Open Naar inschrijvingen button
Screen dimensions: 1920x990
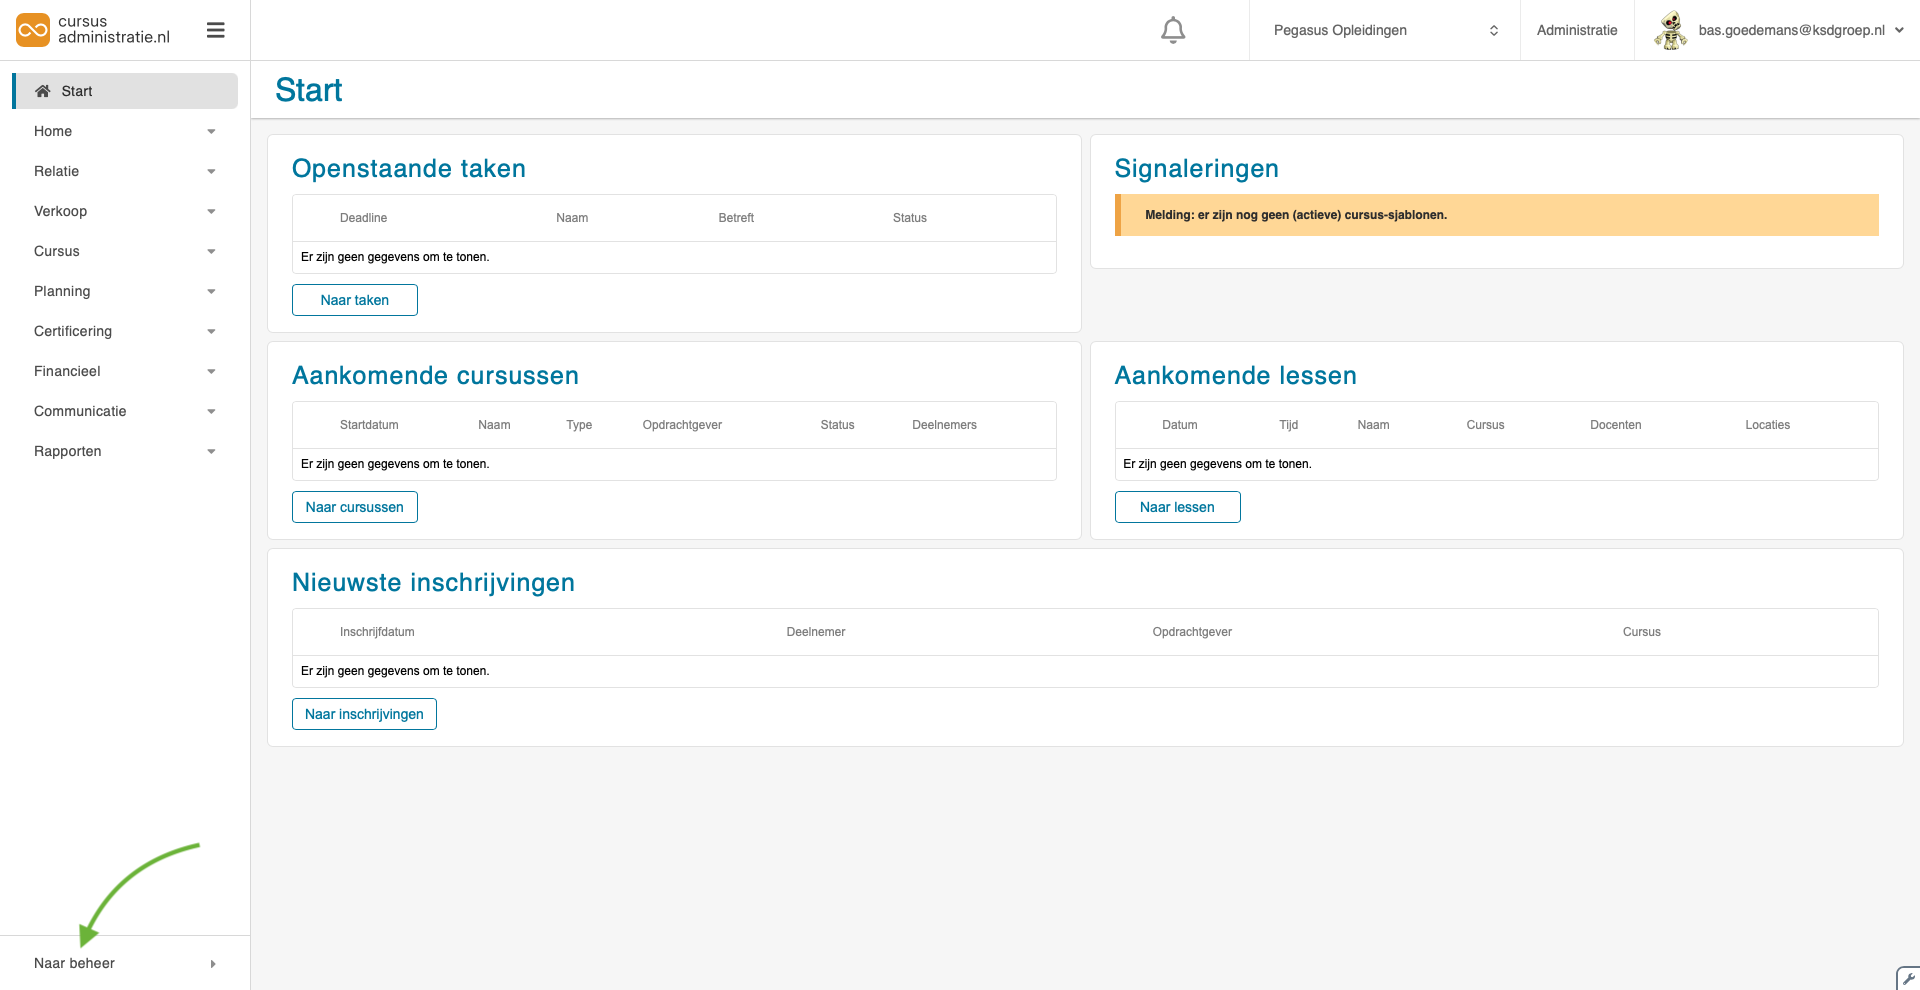[x=364, y=714]
